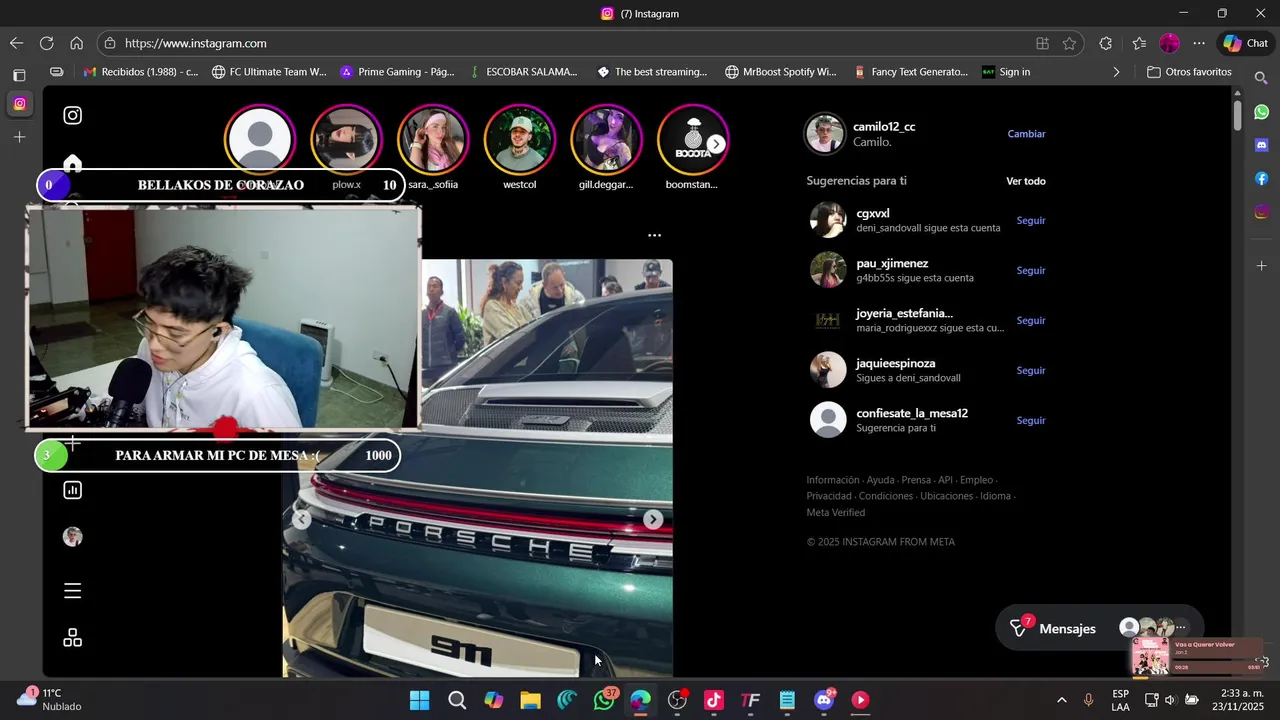This screenshot has width=1280, height=720.
Task: Open the Vas a Querer Volver music widget
Action: point(1198,656)
